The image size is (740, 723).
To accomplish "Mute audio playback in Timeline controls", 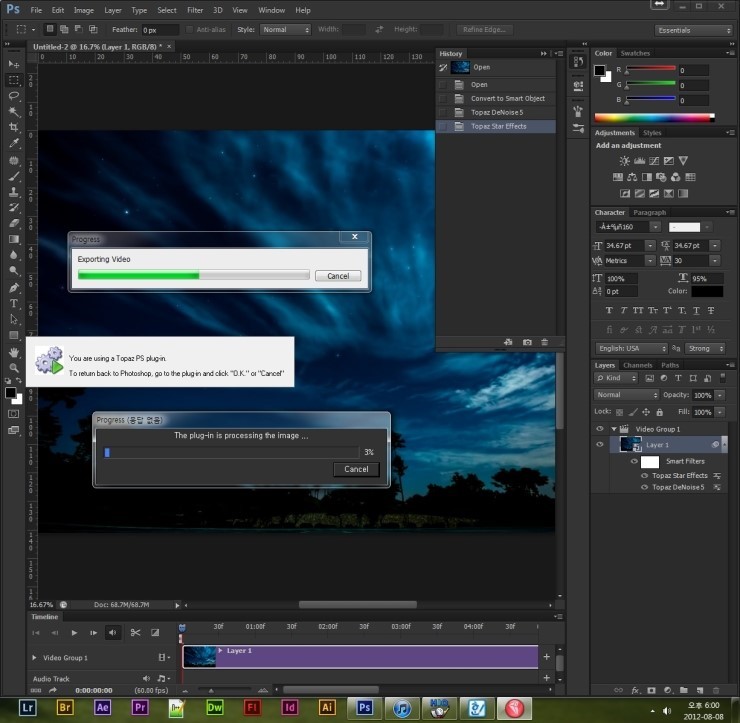I will [112, 632].
